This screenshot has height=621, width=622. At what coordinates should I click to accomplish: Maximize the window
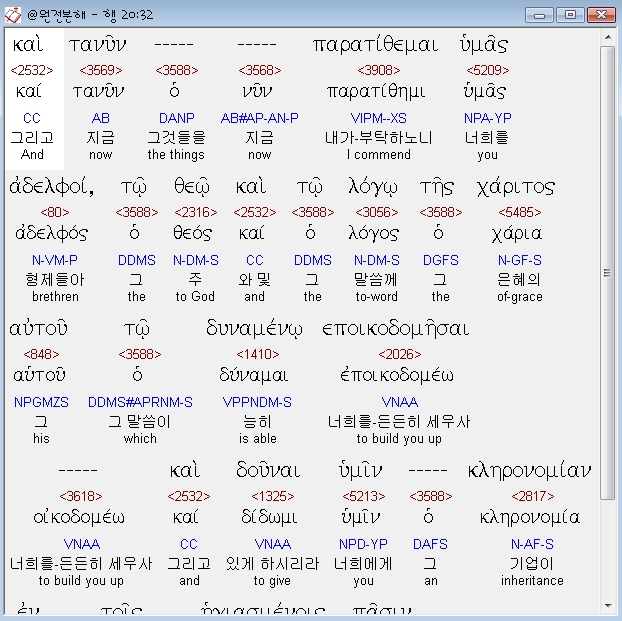[570, 15]
